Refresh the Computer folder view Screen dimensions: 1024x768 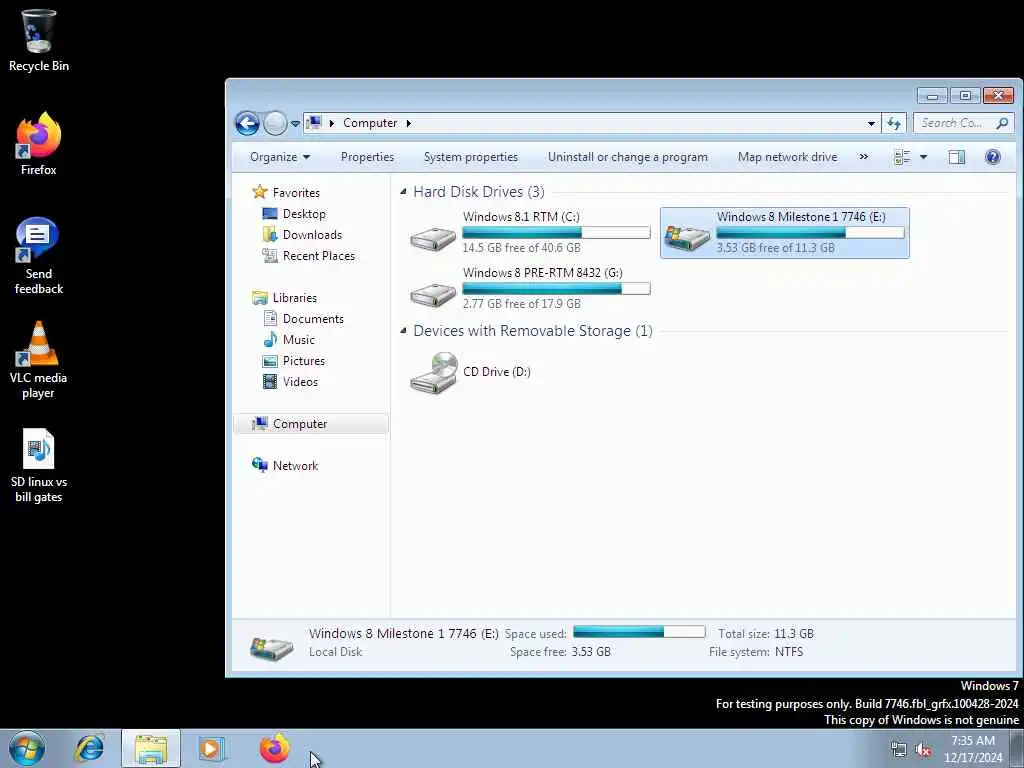[x=894, y=123]
